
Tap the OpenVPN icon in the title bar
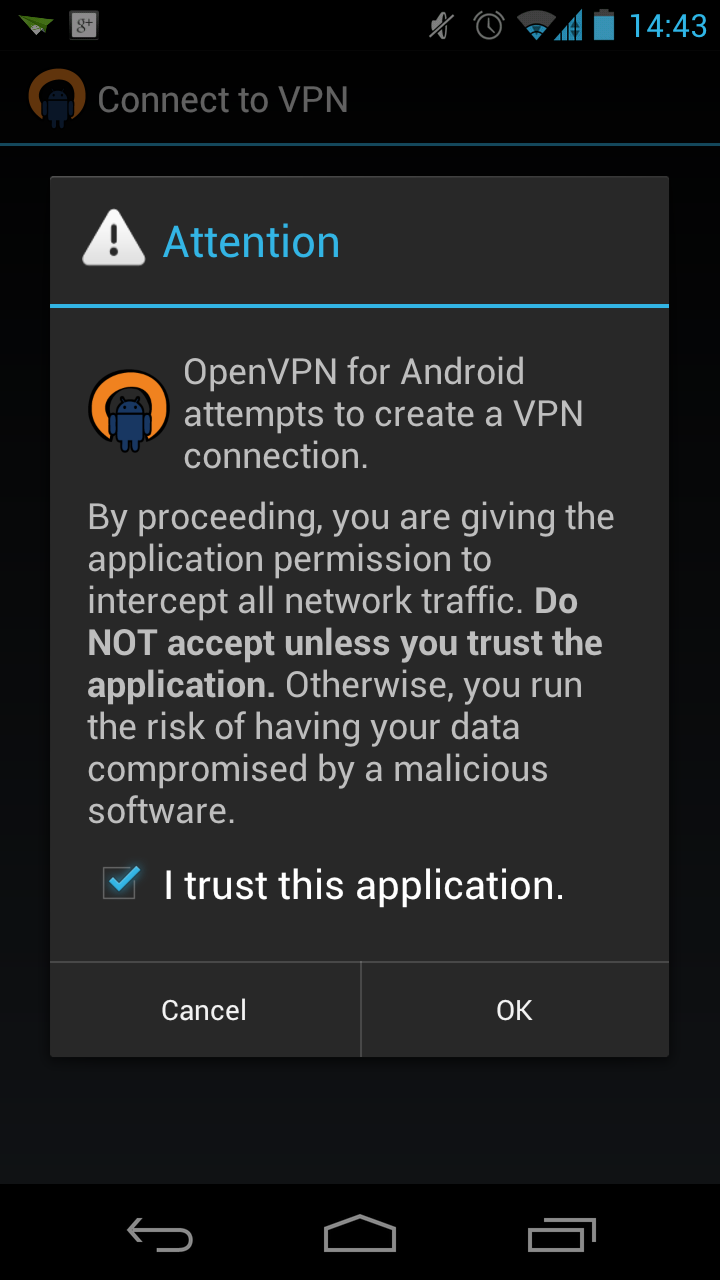(56, 98)
